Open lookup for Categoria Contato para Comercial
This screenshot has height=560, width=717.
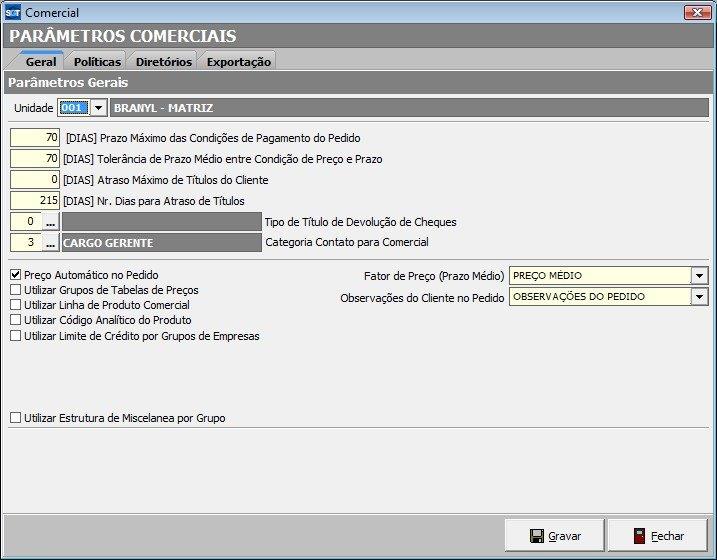[x=51, y=242]
